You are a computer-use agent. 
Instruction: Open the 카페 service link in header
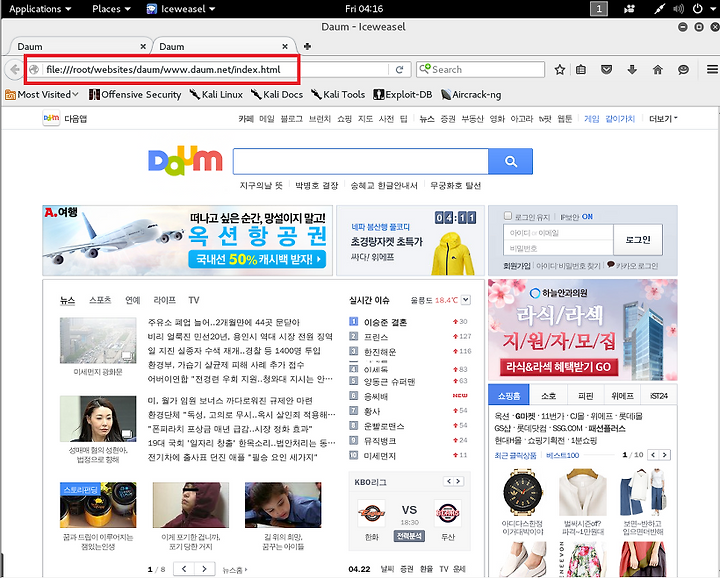pyautogui.click(x=246, y=119)
